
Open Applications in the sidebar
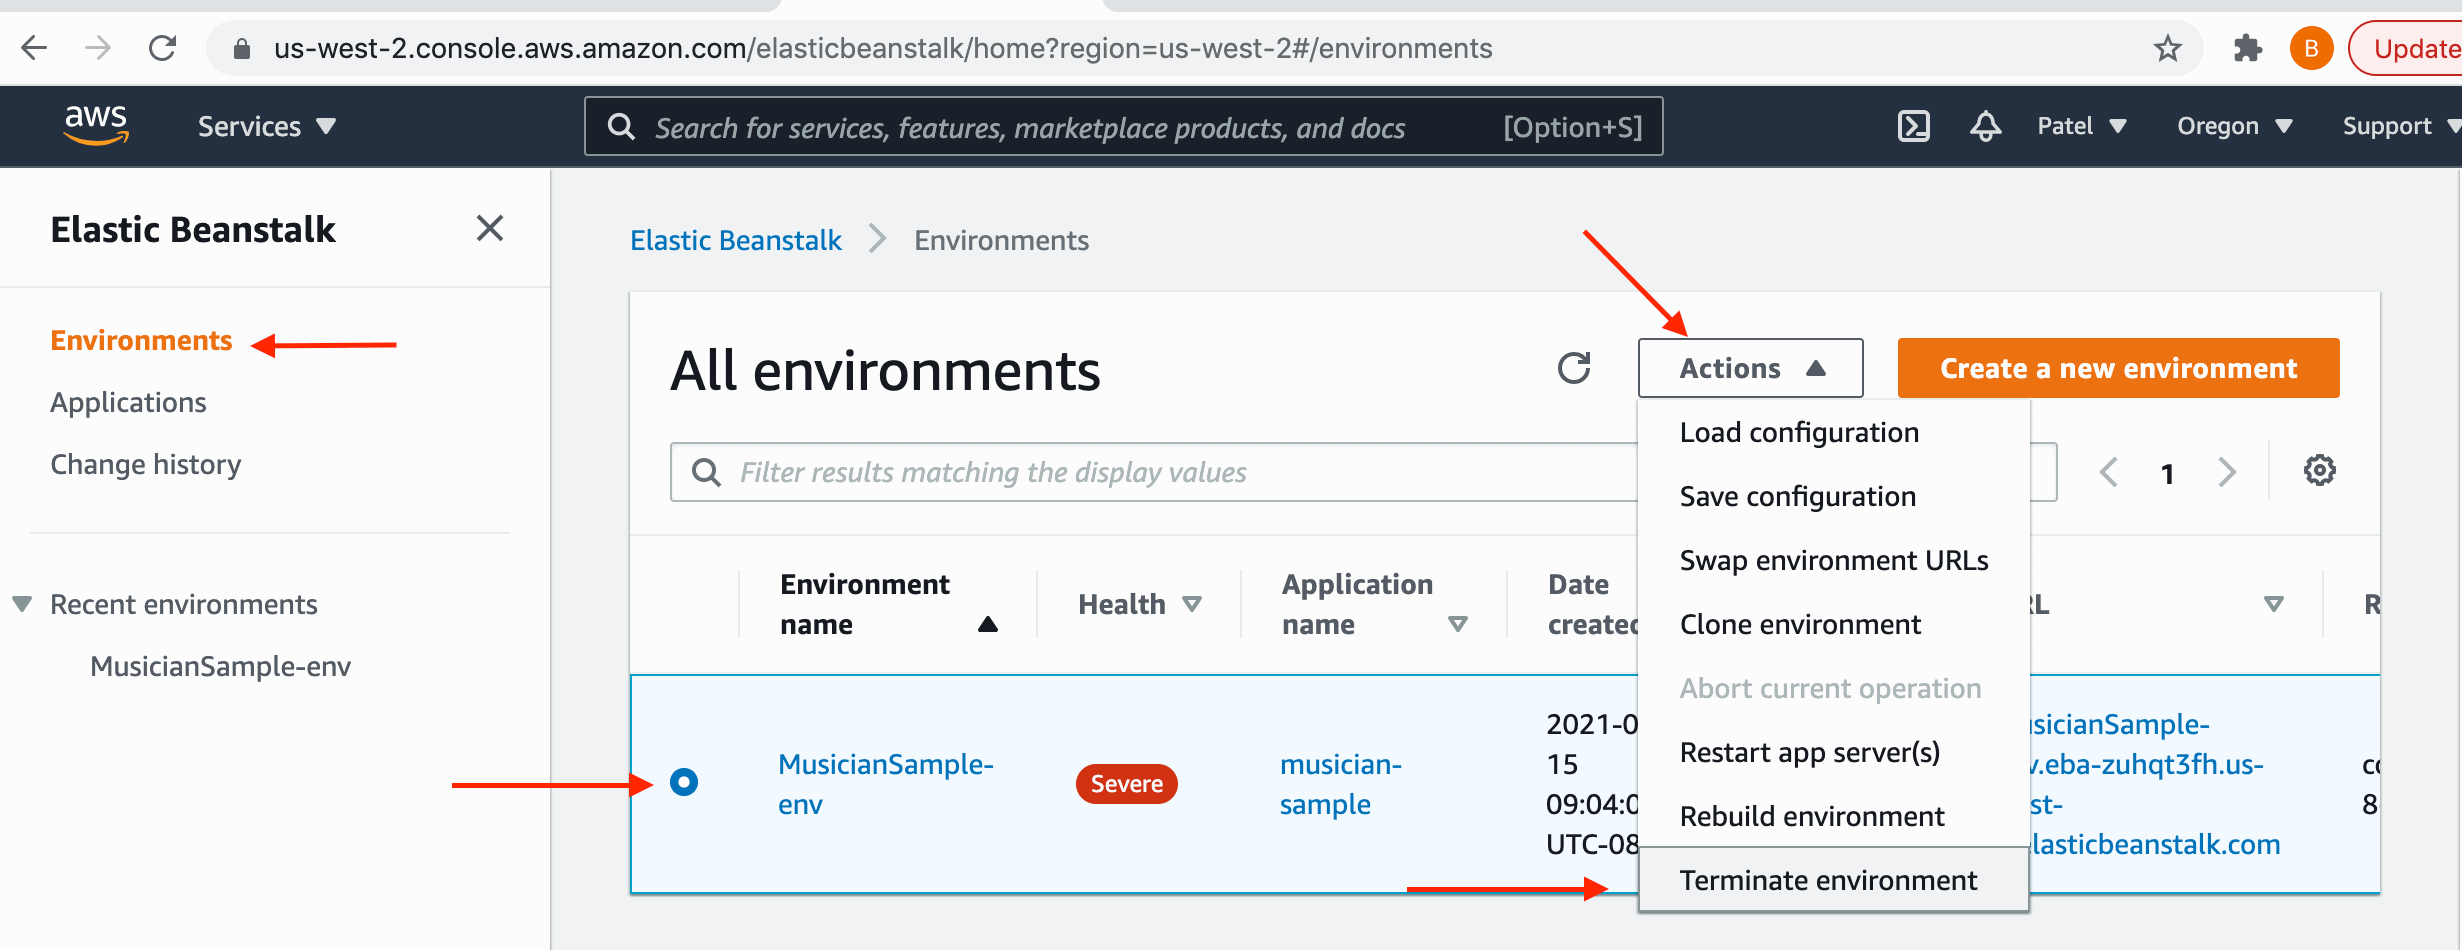click(x=128, y=403)
